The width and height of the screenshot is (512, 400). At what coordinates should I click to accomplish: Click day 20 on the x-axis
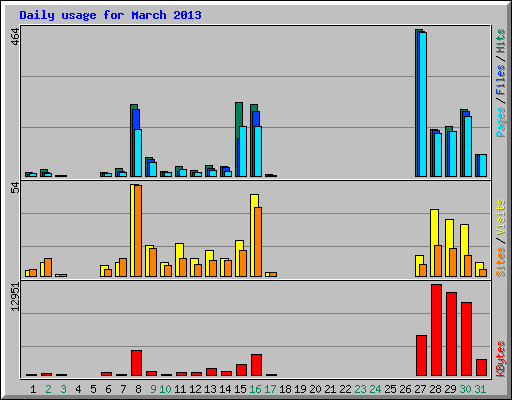(x=315, y=389)
